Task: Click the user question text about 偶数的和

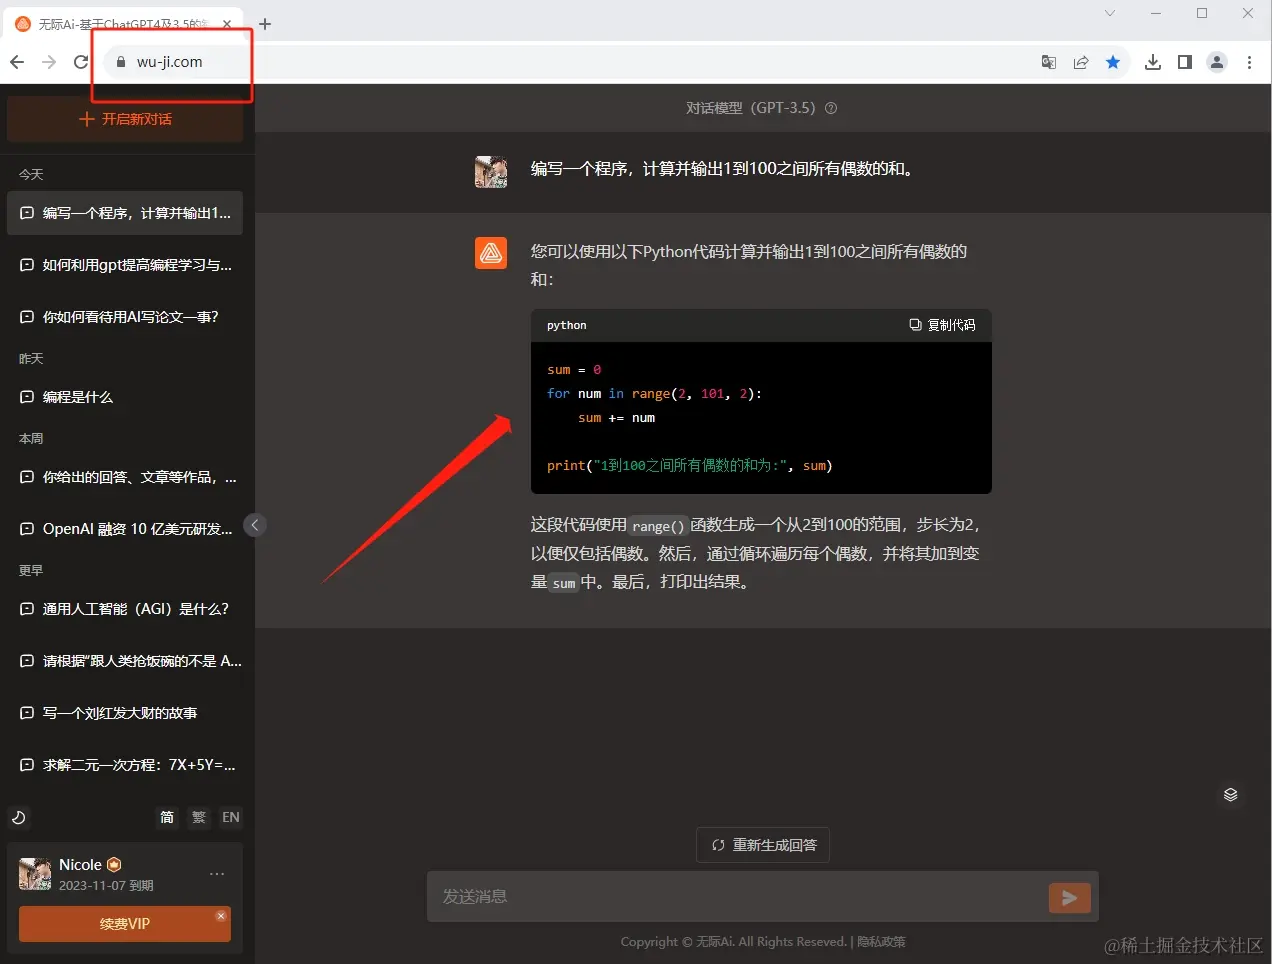Action: (x=723, y=169)
